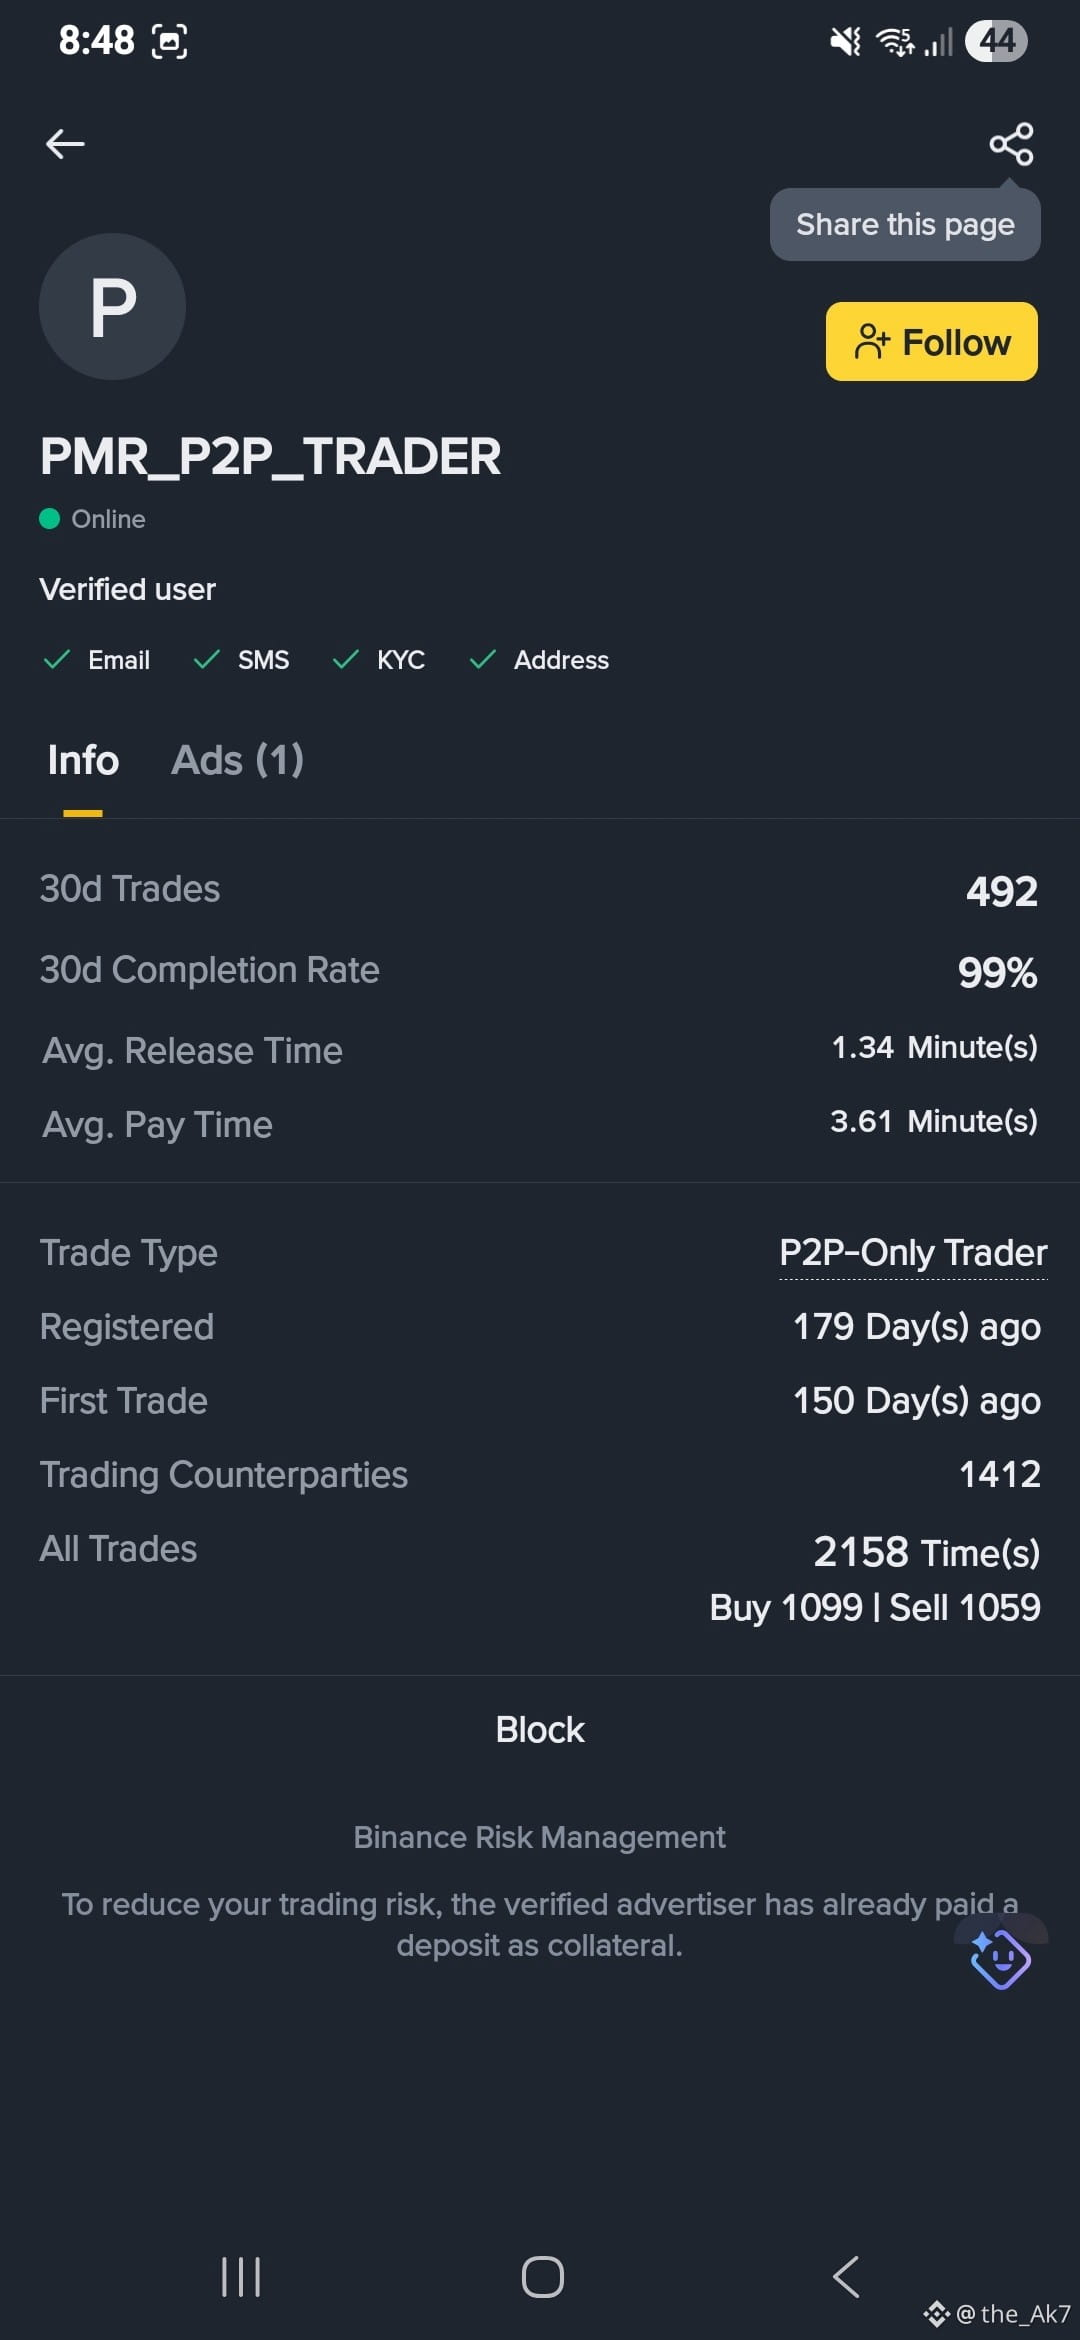Tap the back arrow at top left

tap(65, 144)
